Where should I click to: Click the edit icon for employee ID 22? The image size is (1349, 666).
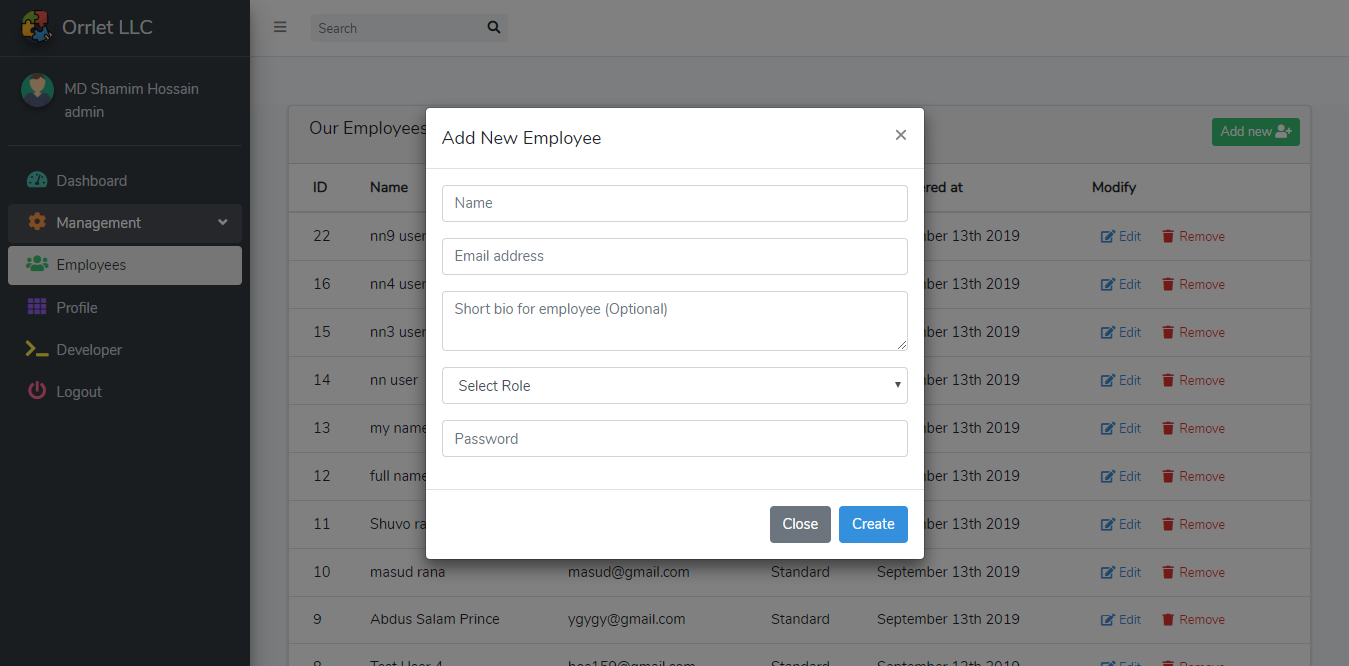[x=1107, y=237]
